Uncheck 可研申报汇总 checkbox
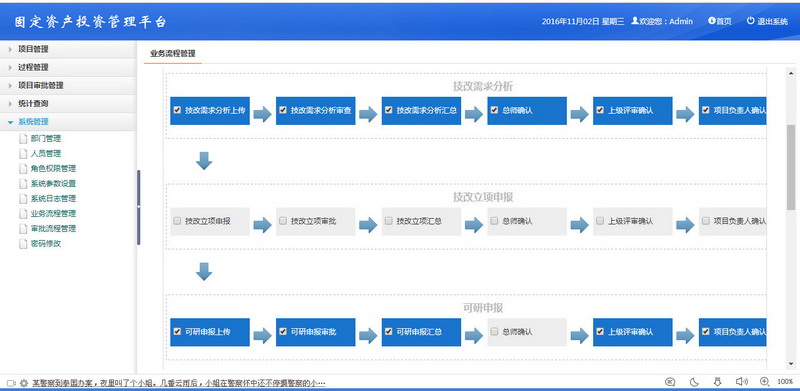 pos(388,331)
